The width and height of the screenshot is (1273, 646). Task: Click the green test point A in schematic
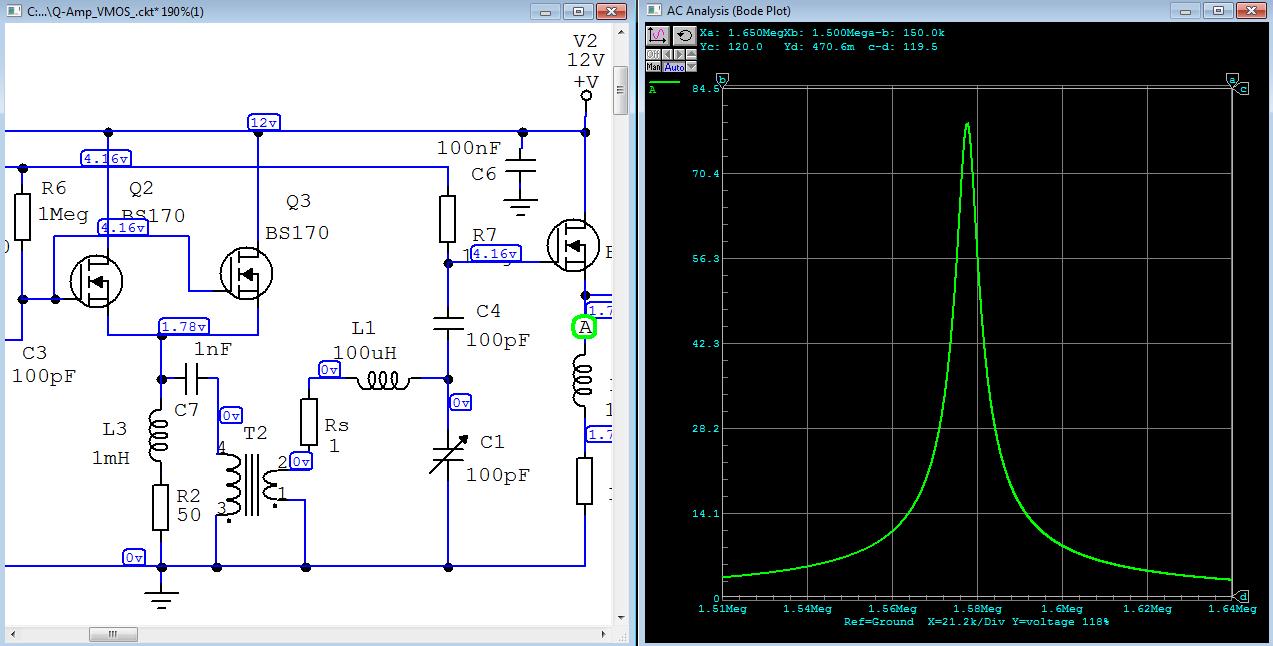(584, 327)
